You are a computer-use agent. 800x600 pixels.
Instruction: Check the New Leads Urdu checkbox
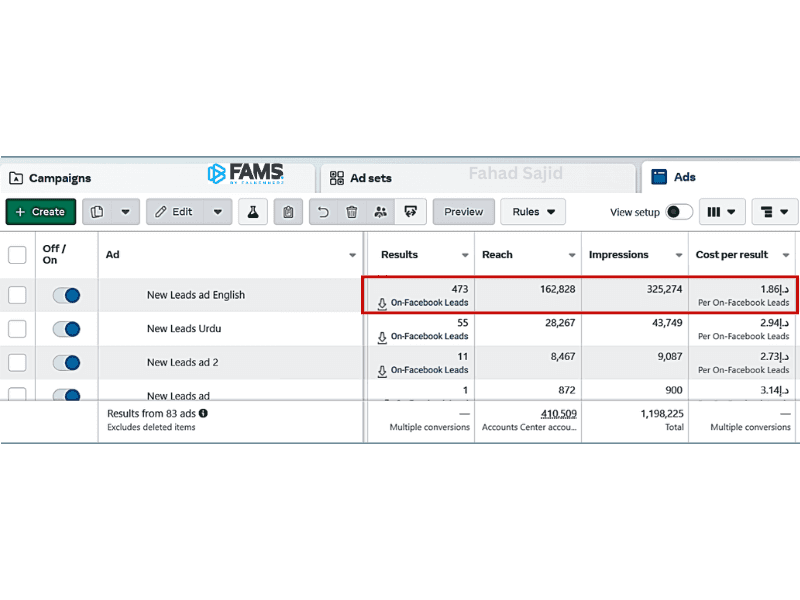click(17, 329)
